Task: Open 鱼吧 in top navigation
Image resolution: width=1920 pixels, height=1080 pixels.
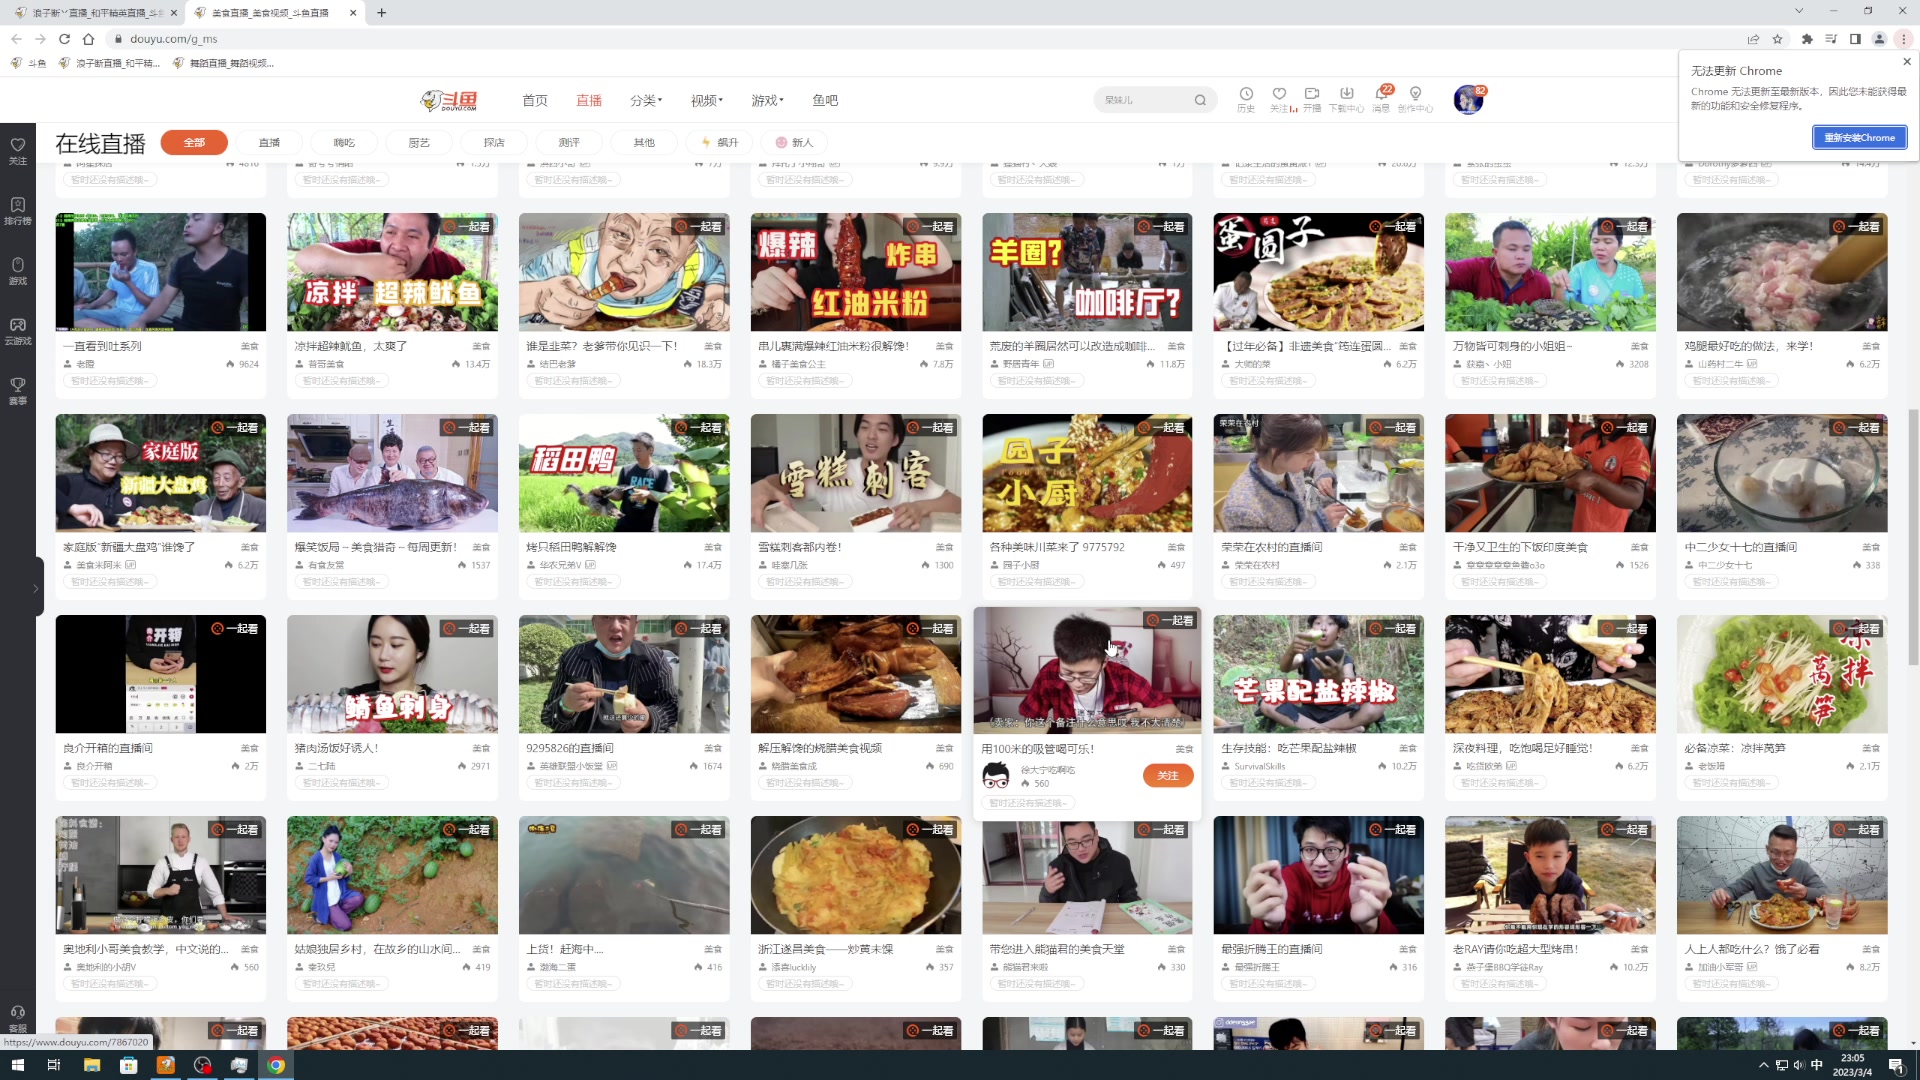Action: (825, 100)
